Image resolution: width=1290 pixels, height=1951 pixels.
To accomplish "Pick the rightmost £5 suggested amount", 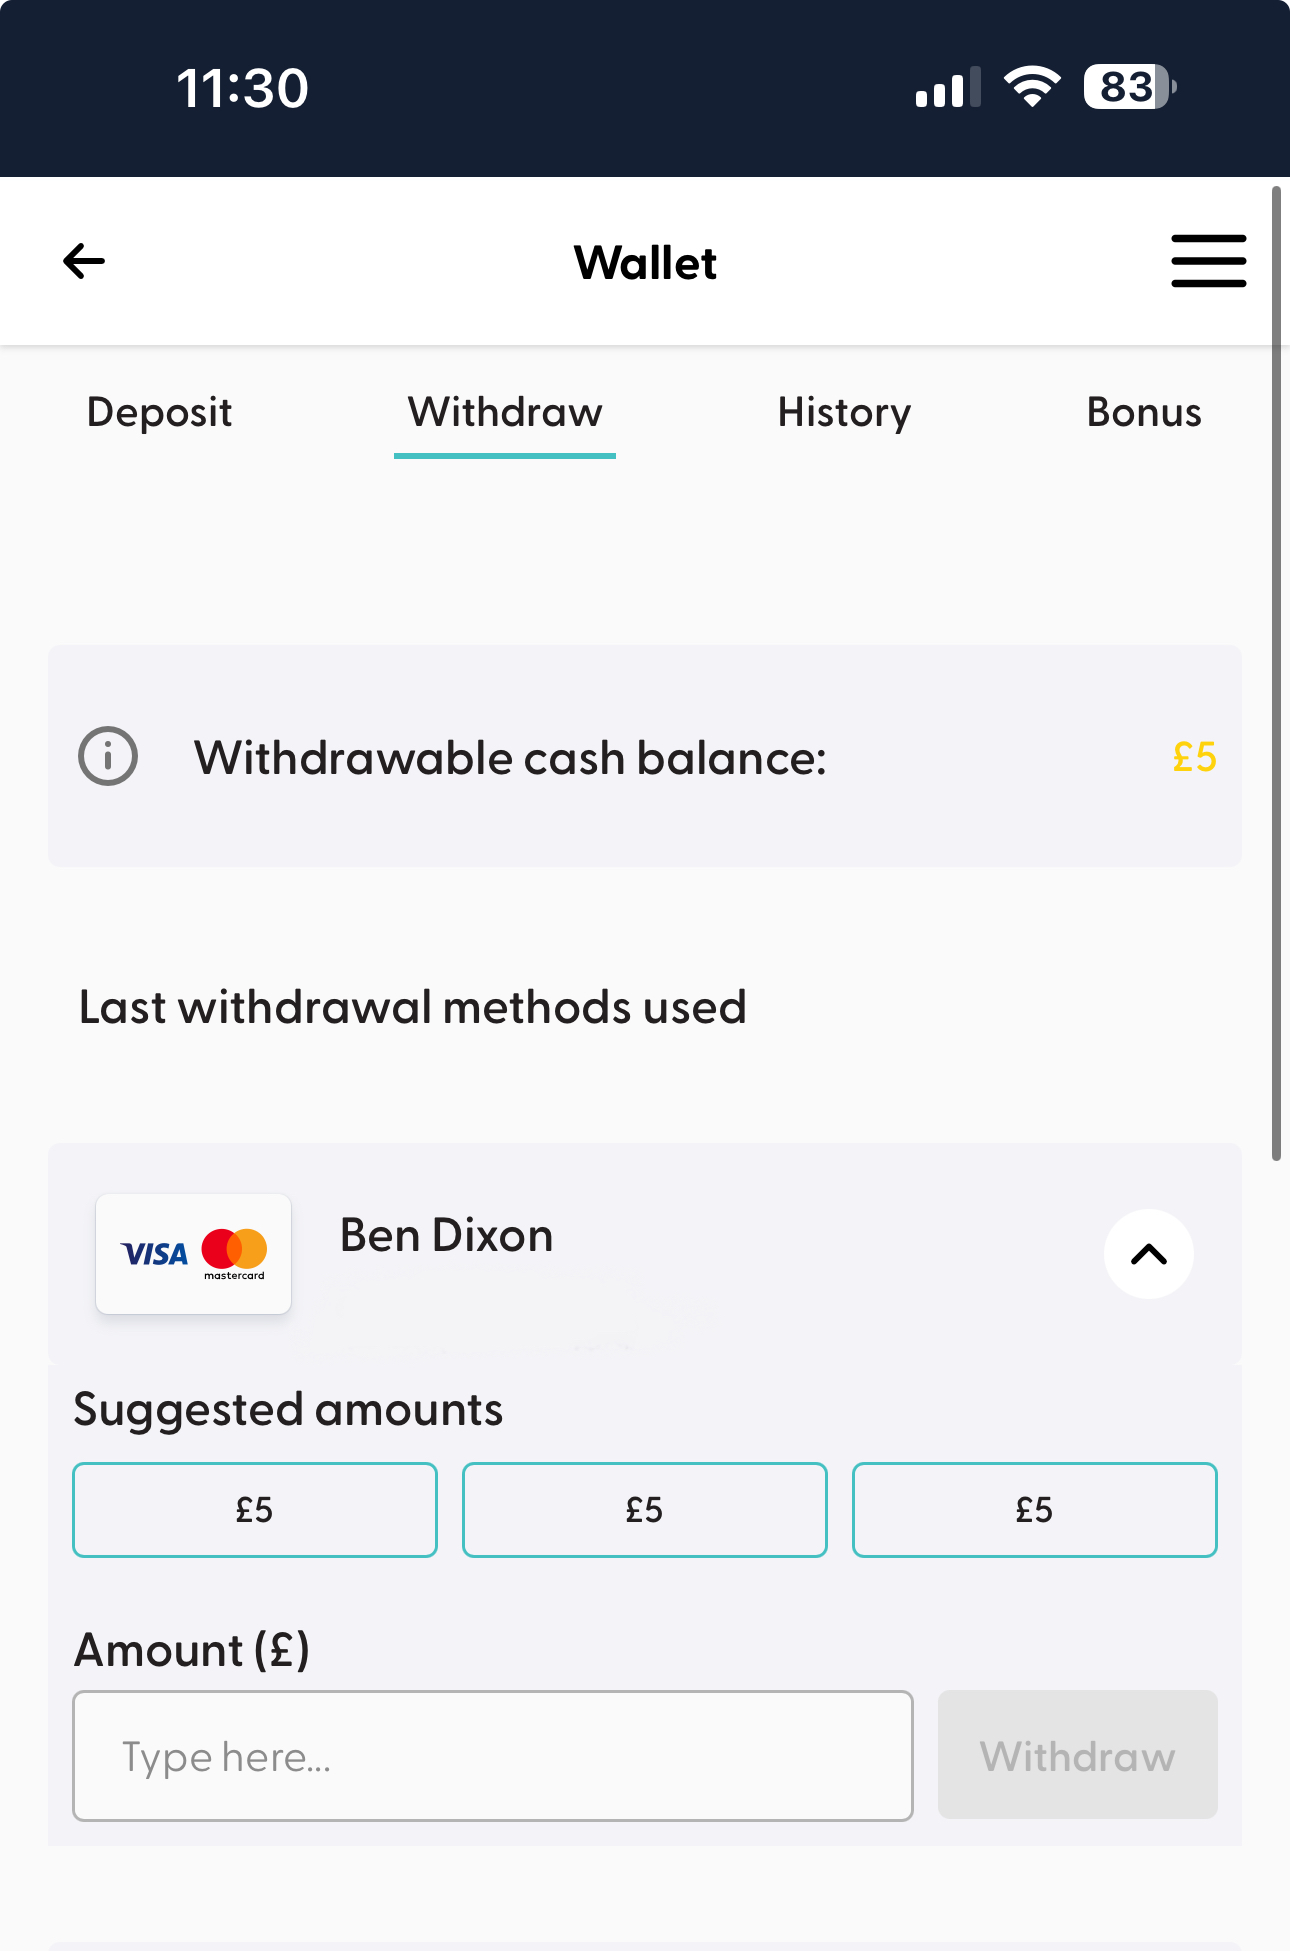I will tap(1034, 1510).
